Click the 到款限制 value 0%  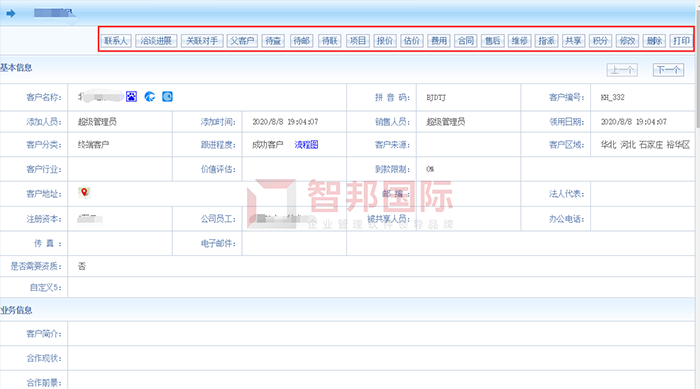click(x=430, y=169)
